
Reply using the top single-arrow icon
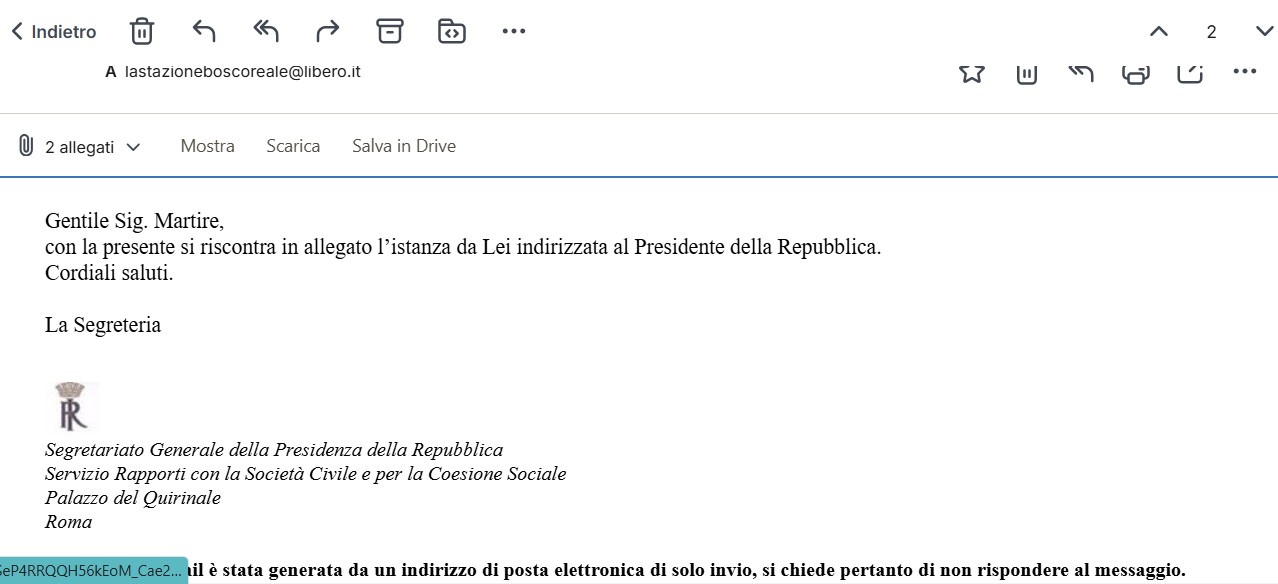[x=204, y=32]
